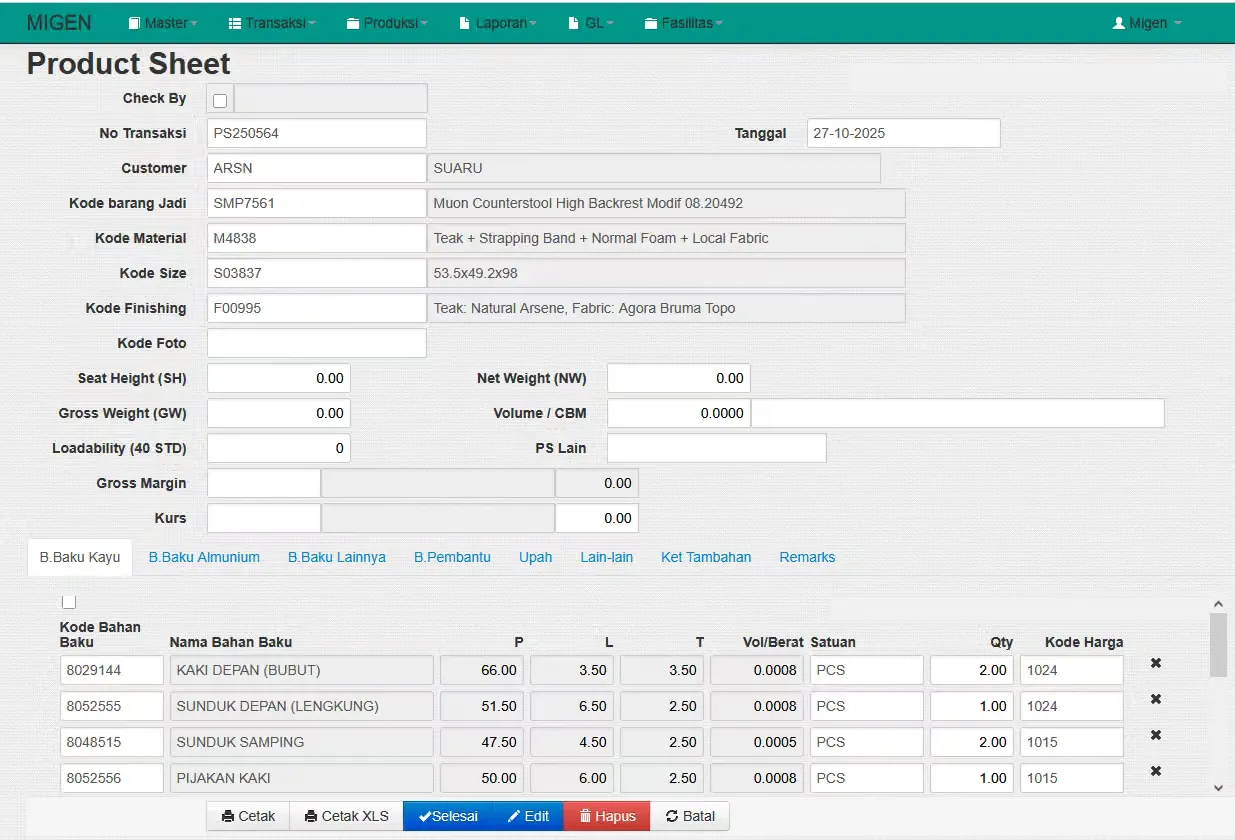This screenshot has height=840, width=1235.
Task: Go to the Lain-lain tab
Action: coord(606,557)
